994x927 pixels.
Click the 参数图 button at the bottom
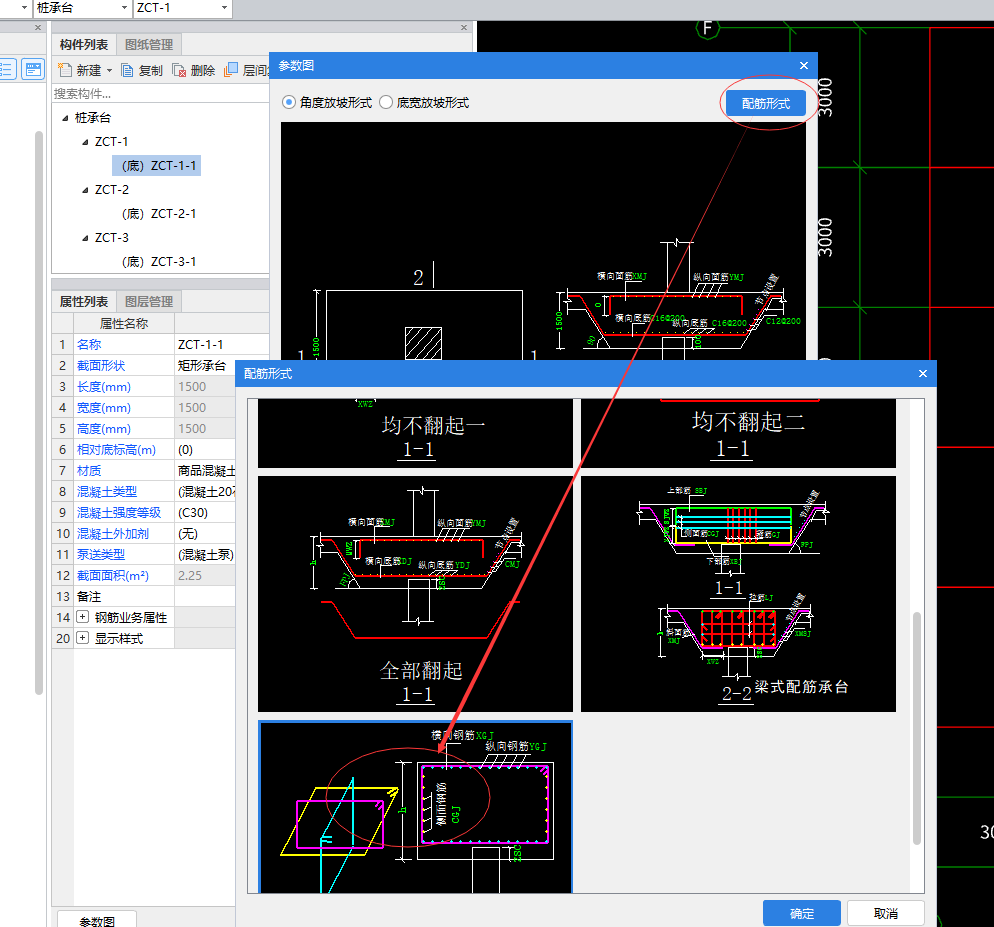pos(97,919)
